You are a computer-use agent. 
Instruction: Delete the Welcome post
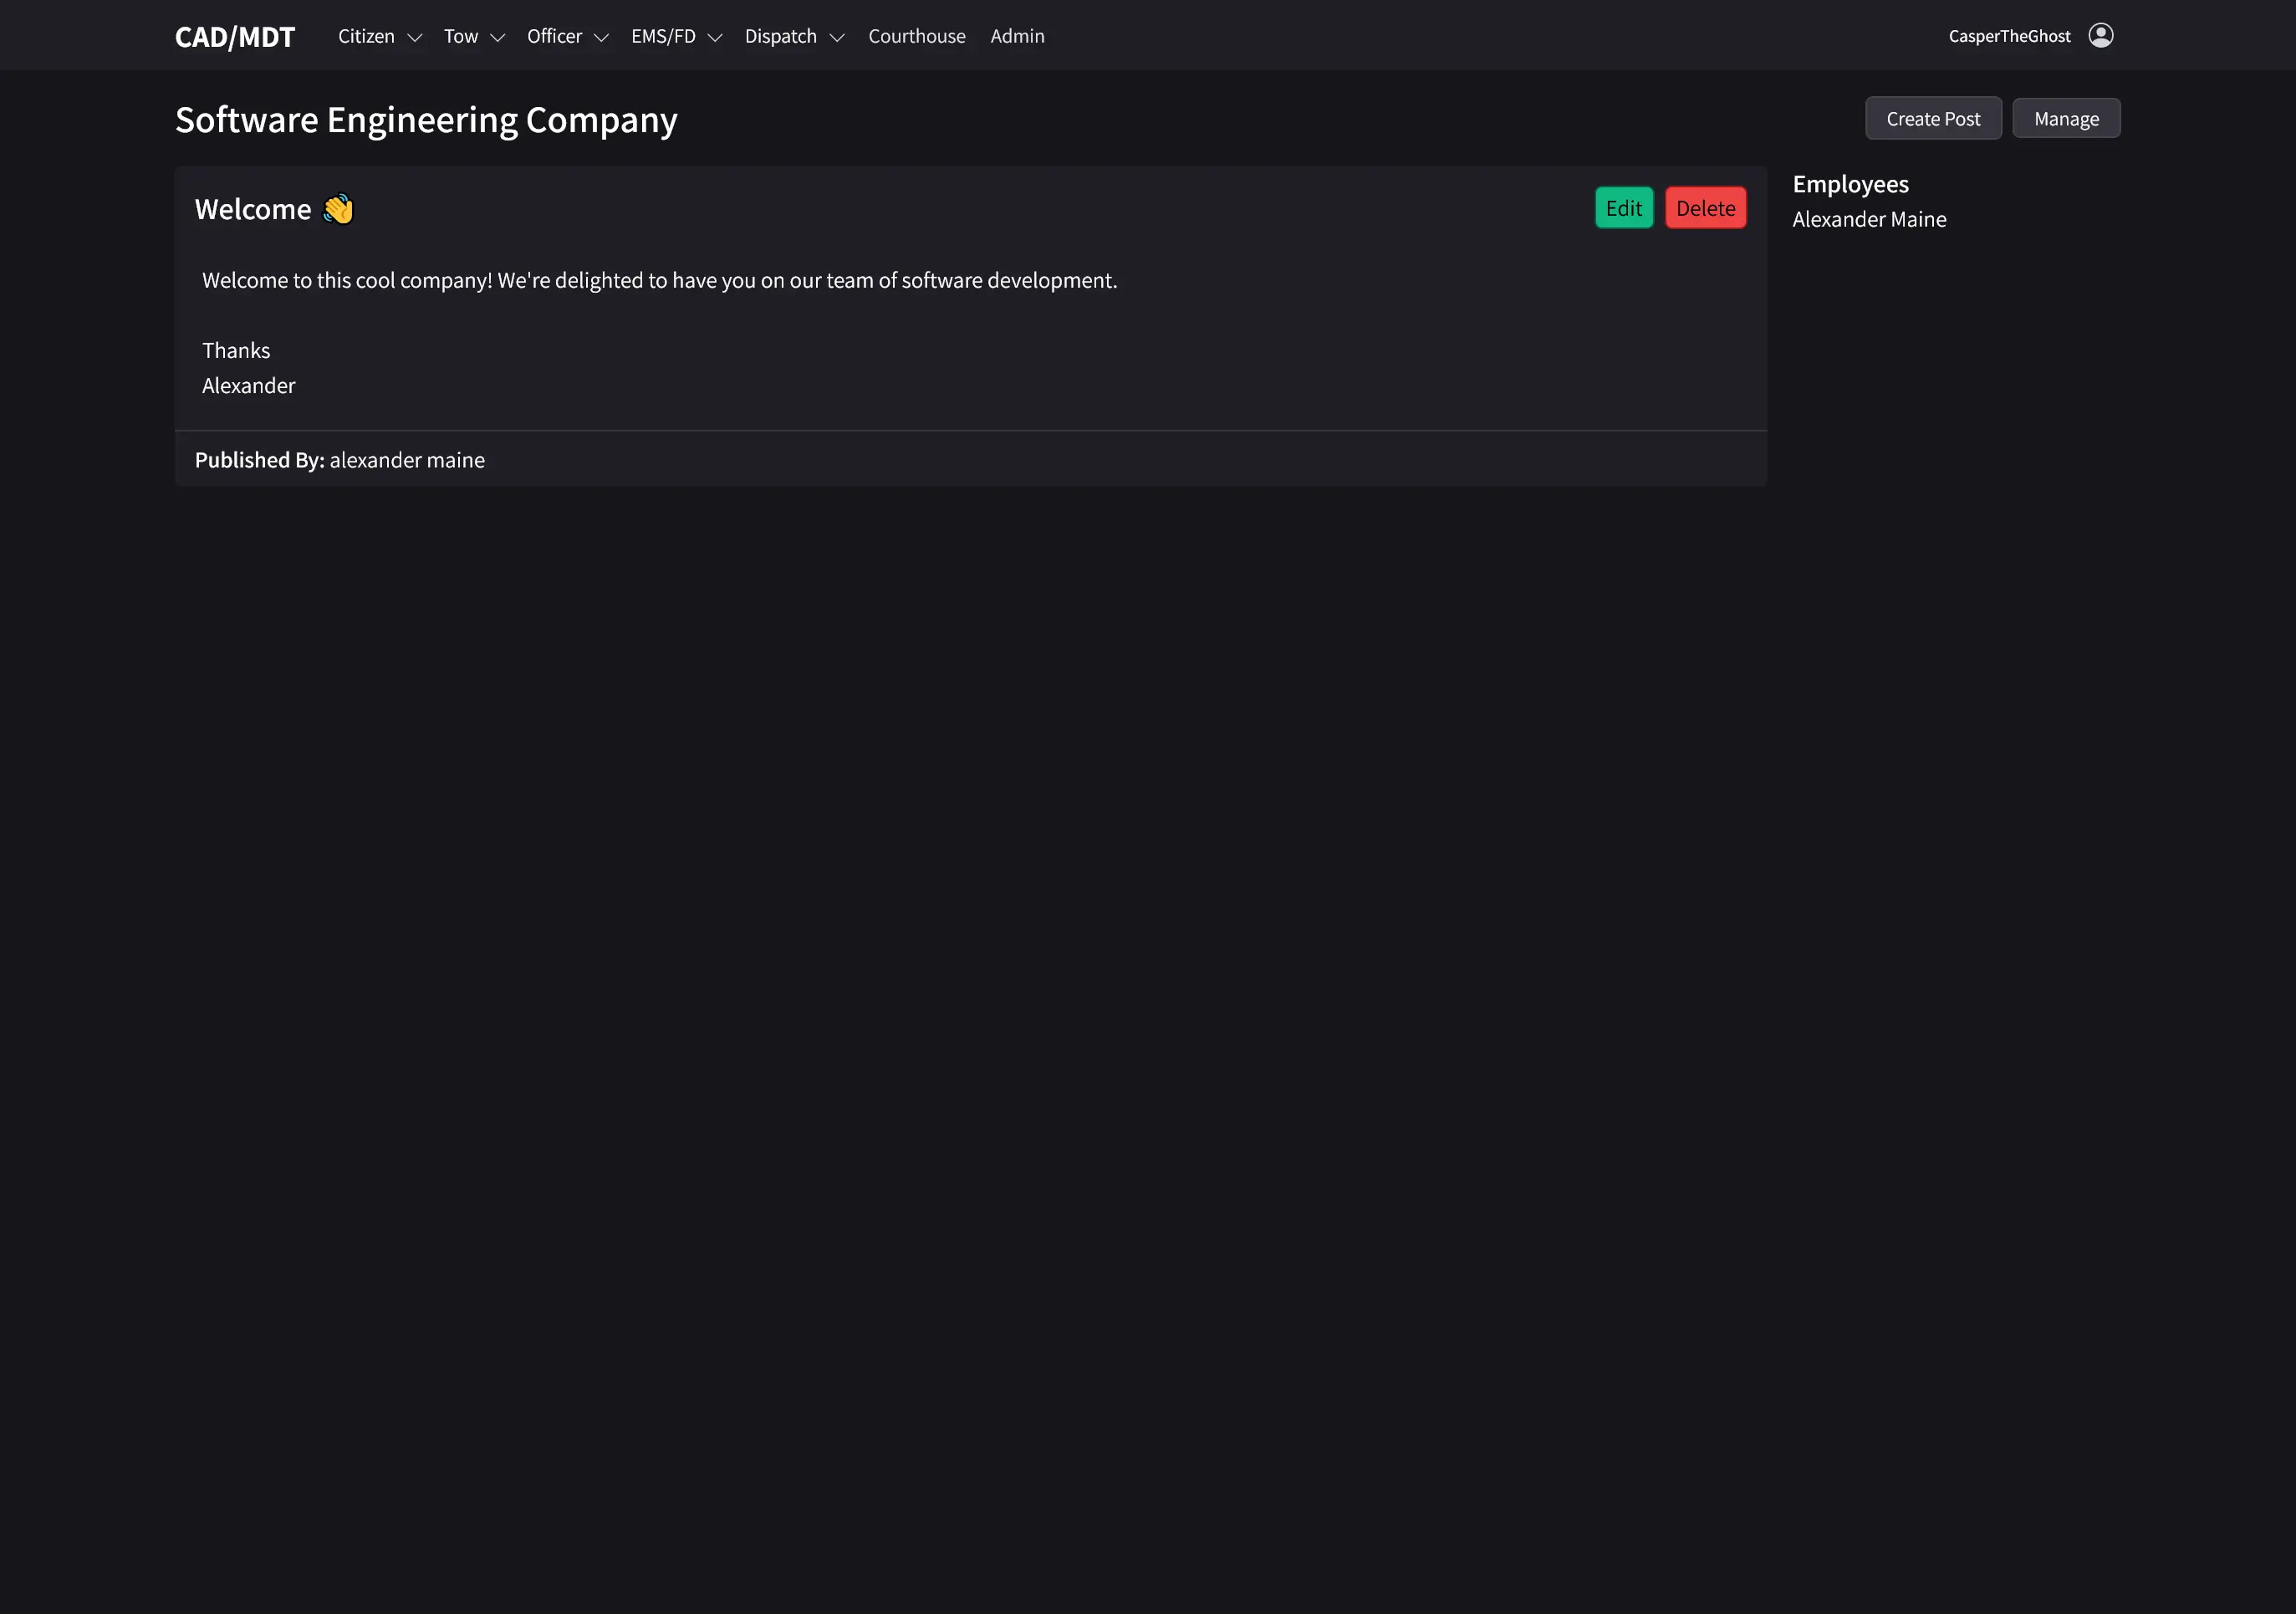pyautogui.click(x=1705, y=208)
